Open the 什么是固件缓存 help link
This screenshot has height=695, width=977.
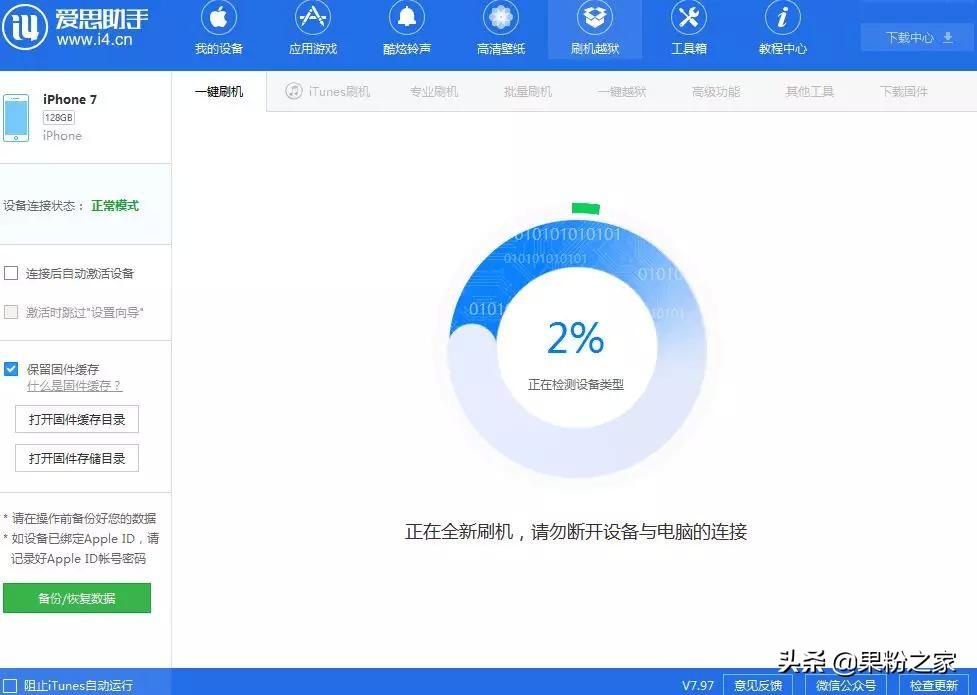coord(74,386)
